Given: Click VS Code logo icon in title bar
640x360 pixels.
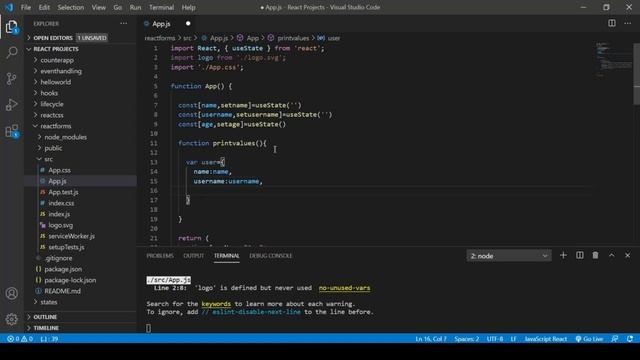Looking at the screenshot, I should (x=9, y=7).
